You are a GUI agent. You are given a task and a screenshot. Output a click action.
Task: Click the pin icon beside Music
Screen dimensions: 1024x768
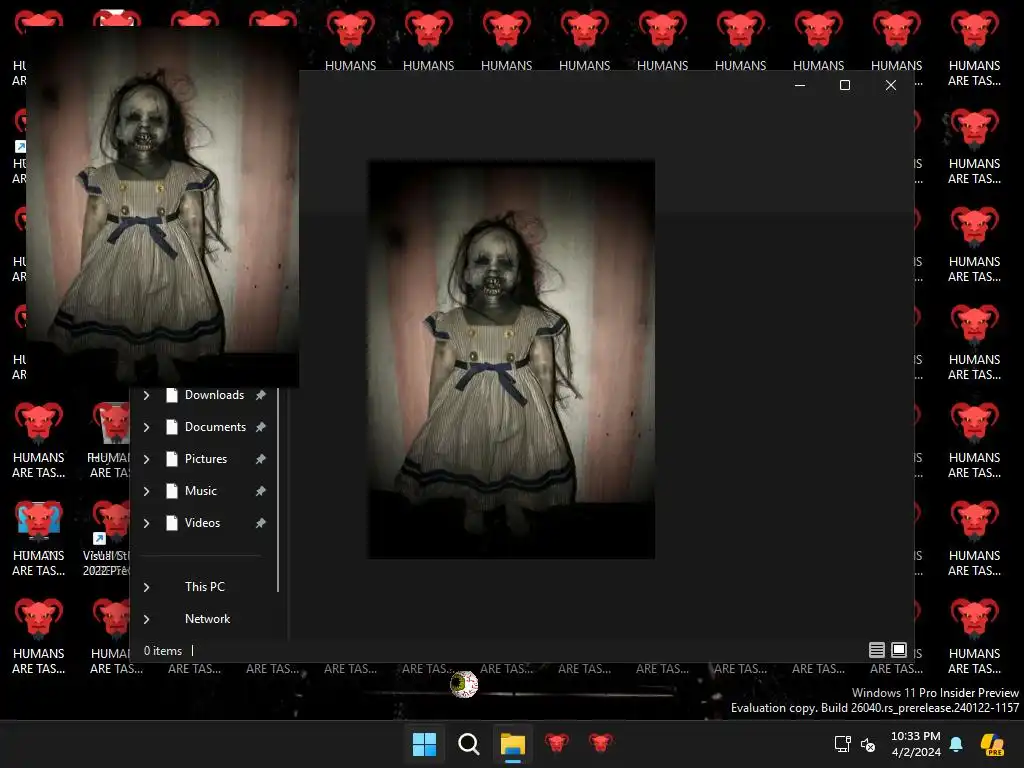[x=261, y=491]
